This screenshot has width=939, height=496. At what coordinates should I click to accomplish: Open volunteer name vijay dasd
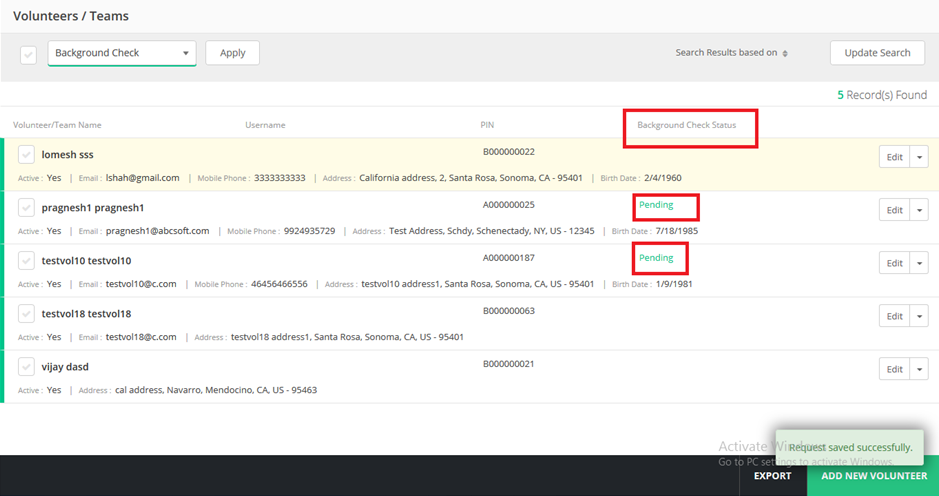point(65,367)
